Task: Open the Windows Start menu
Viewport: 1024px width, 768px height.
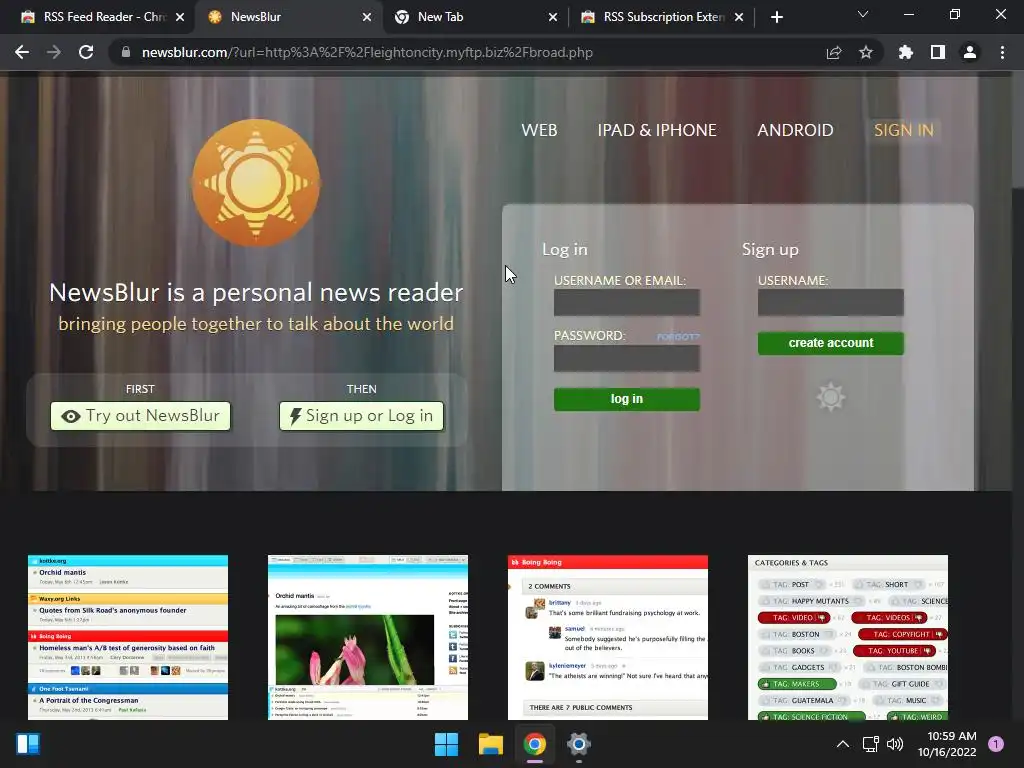Action: [x=447, y=744]
